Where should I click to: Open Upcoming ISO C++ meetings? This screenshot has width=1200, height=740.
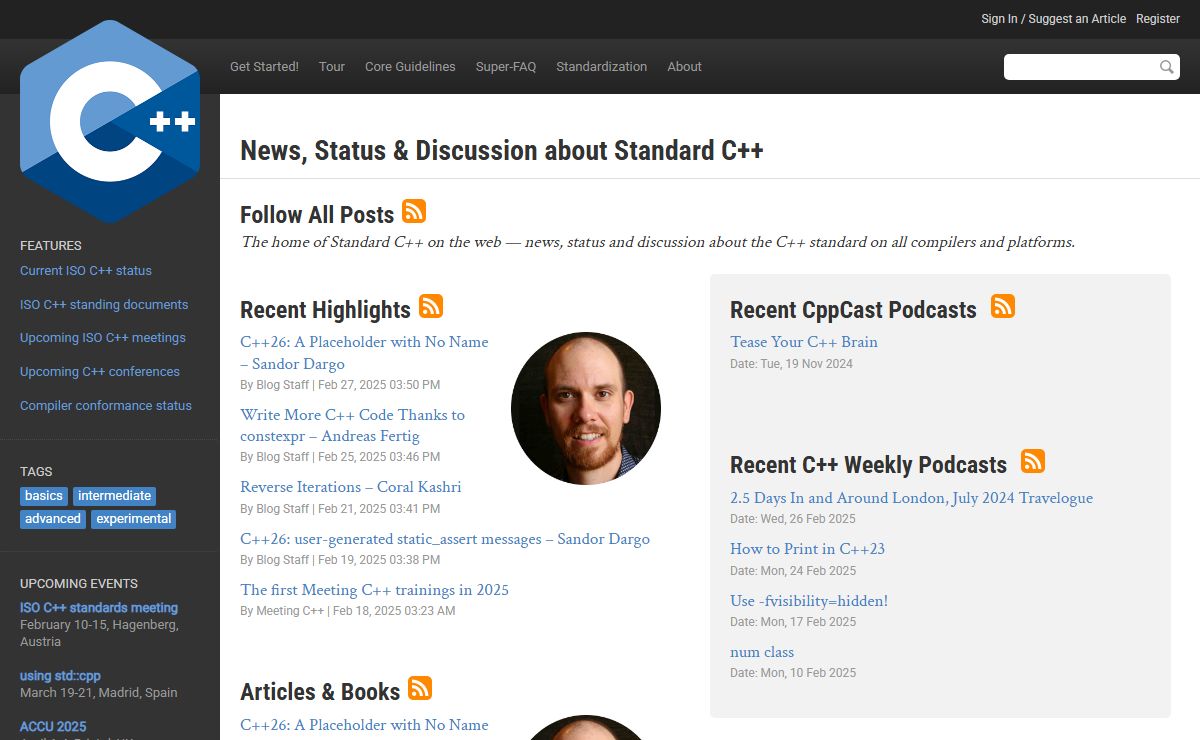coord(103,338)
